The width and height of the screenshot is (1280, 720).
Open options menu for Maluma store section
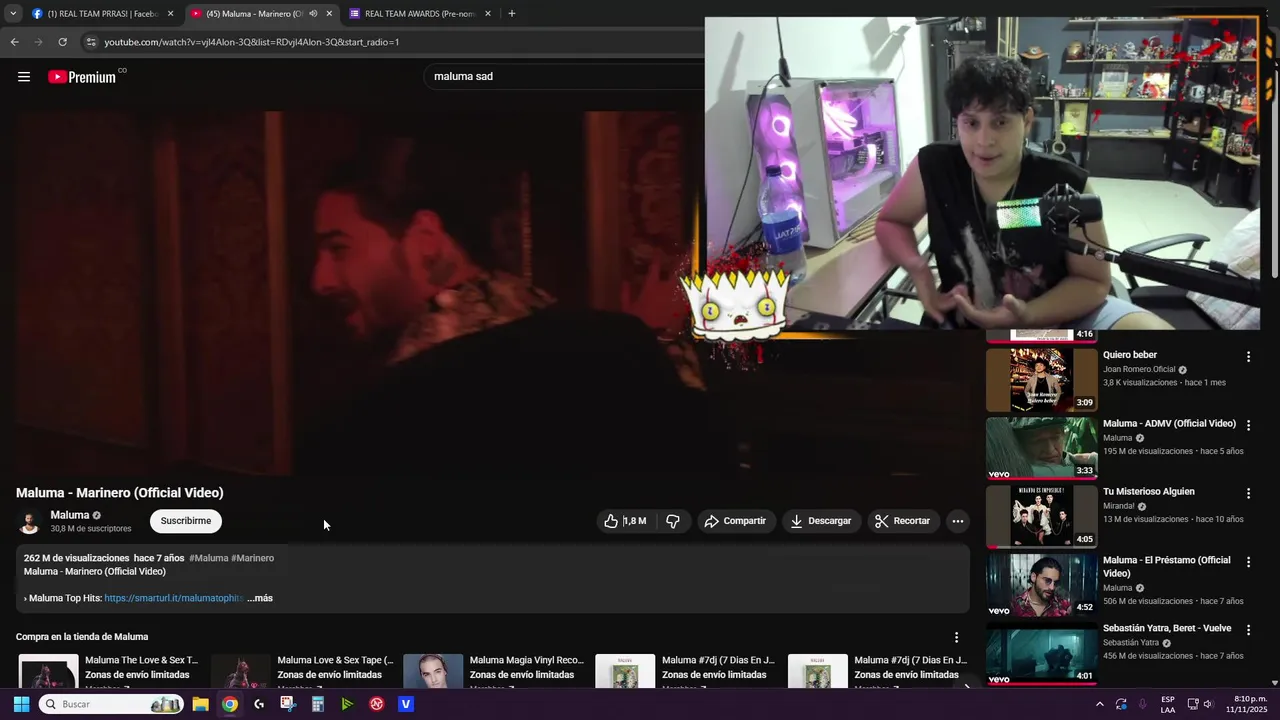tap(956, 637)
